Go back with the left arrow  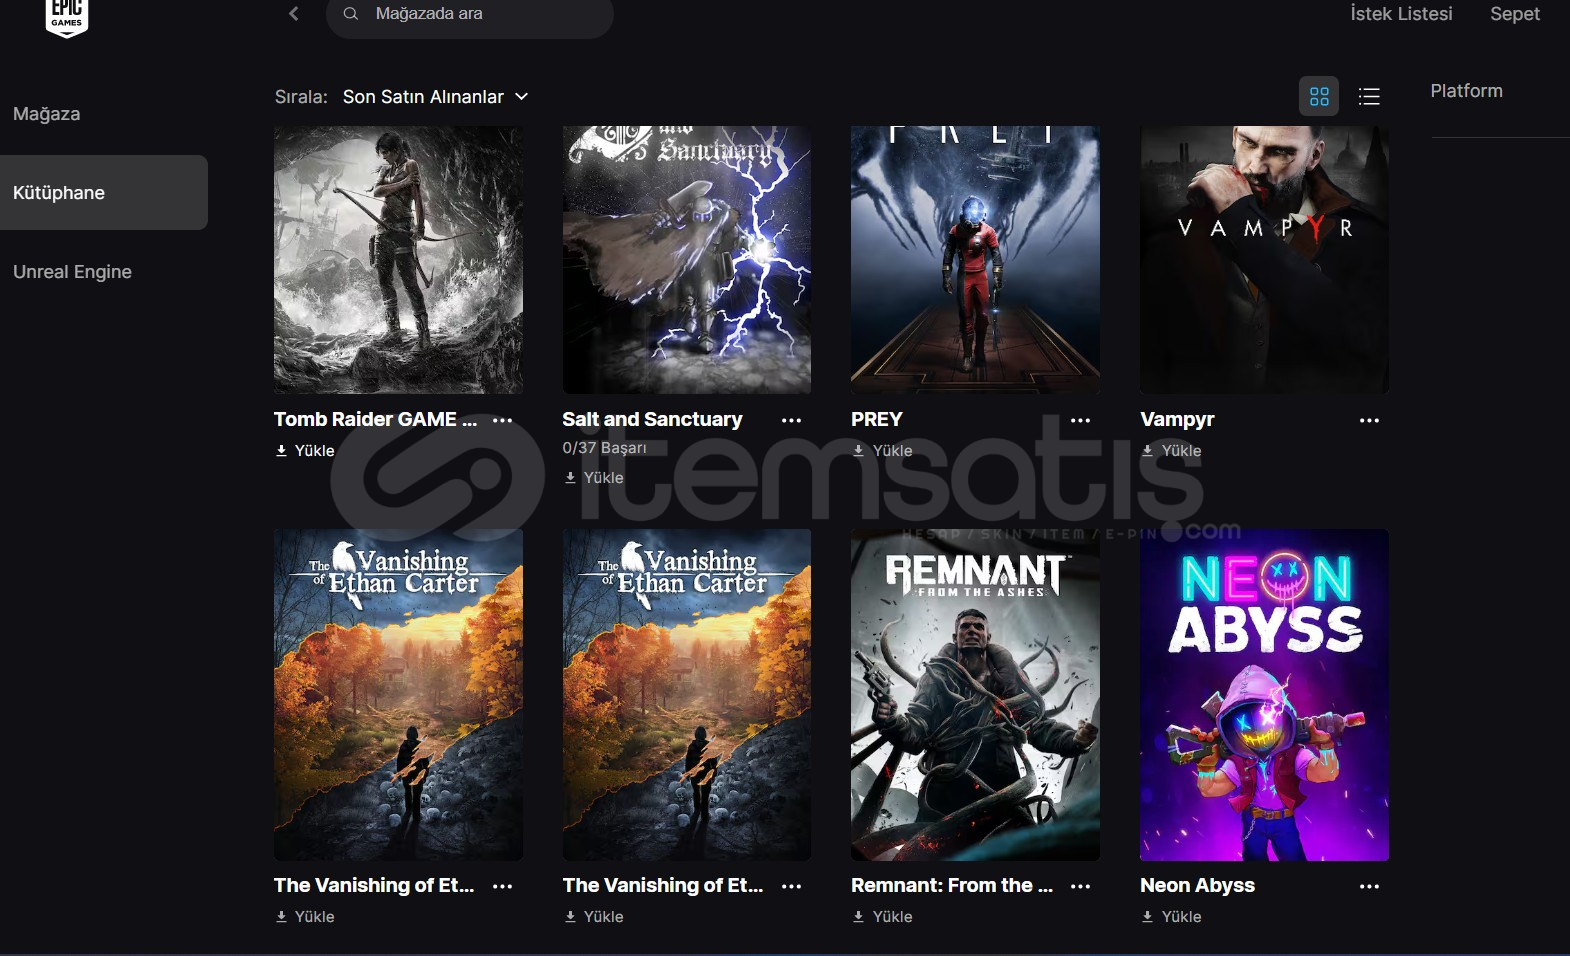point(293,13)
